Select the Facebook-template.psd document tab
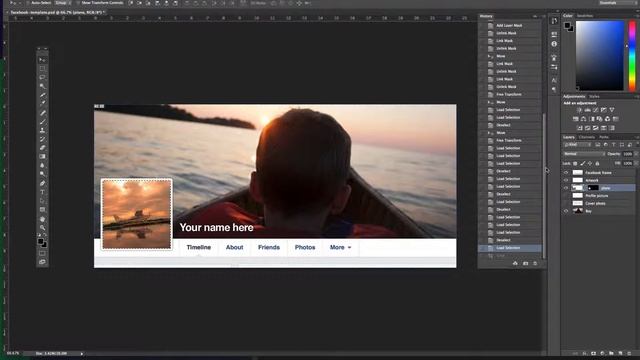This screenshot has width=640, height=360. point(57,13)
